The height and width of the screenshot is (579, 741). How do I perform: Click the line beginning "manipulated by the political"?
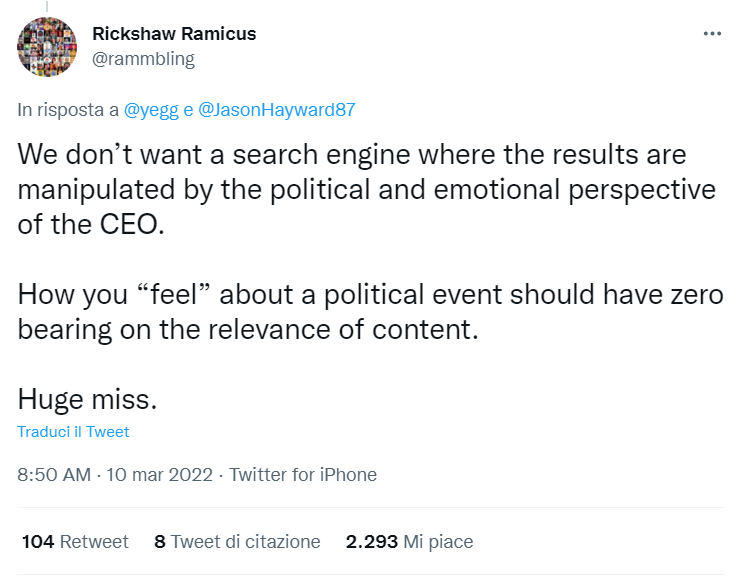click(x=367, y=190)
